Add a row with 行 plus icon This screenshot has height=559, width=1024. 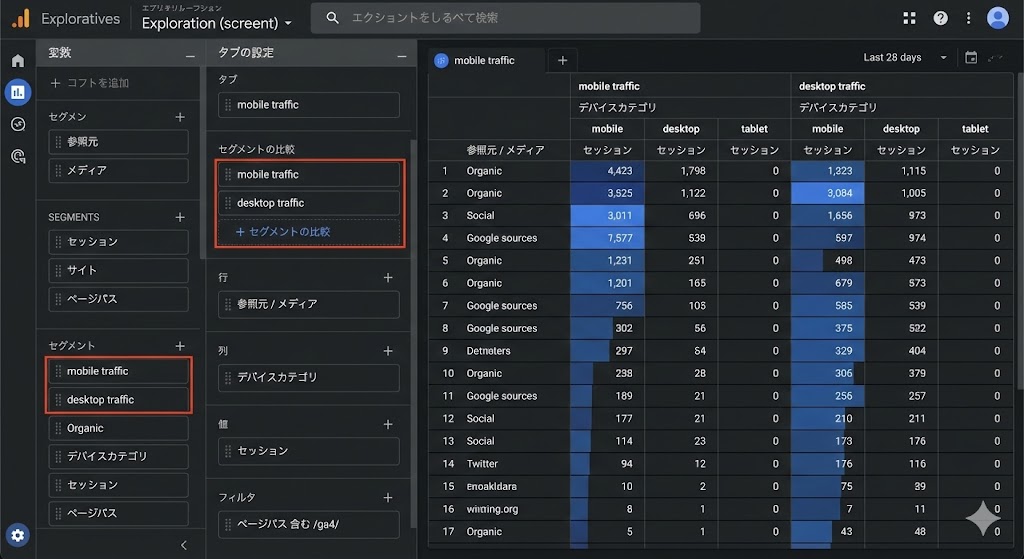[x=388, y=278]
